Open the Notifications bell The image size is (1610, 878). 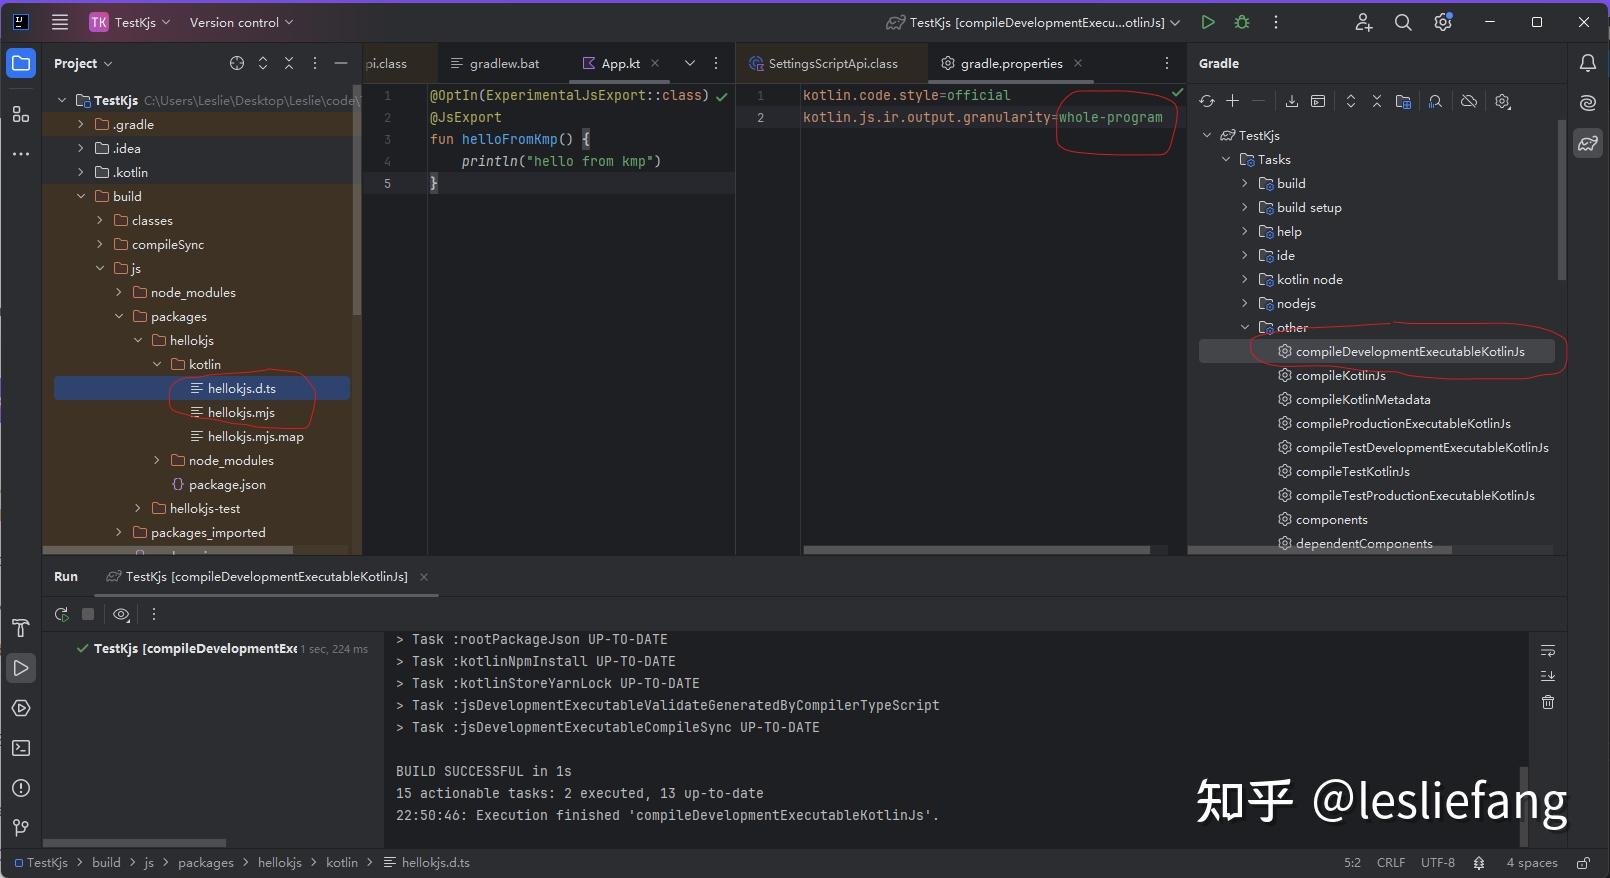pos(1588,63)
